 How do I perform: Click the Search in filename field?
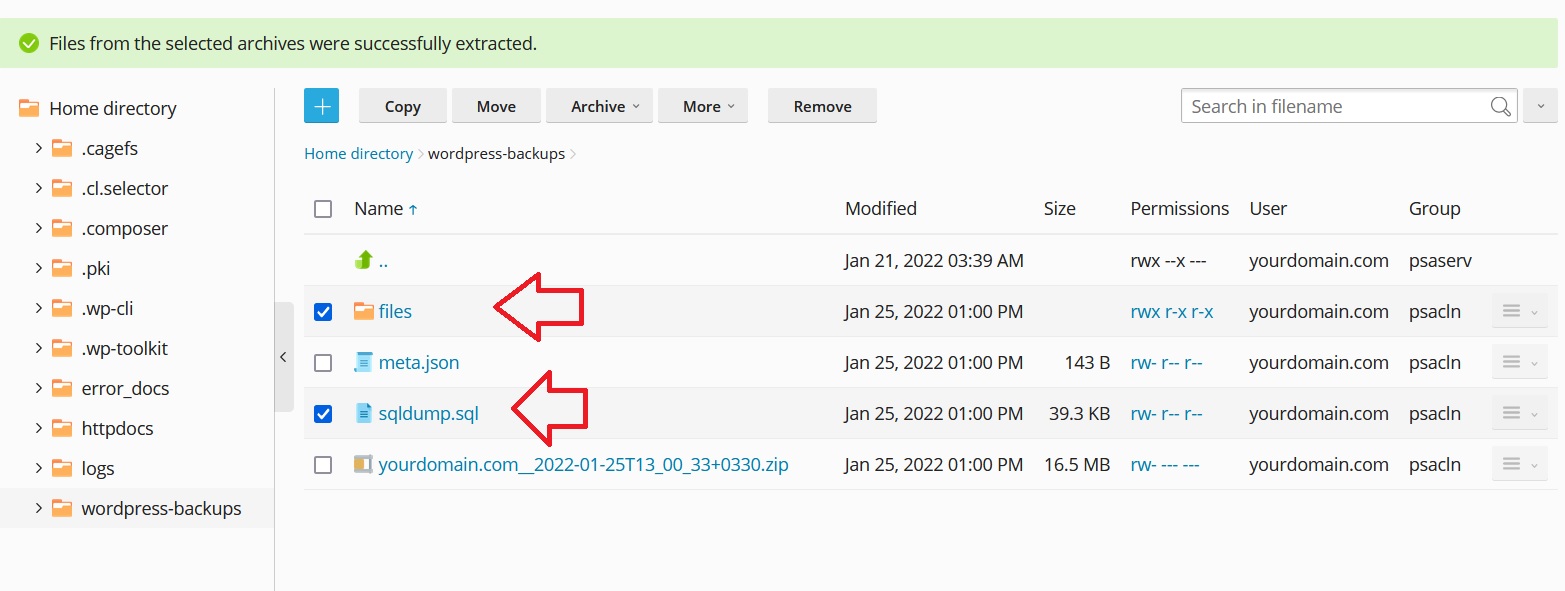pyautogui.click(x=1335, y=106)
